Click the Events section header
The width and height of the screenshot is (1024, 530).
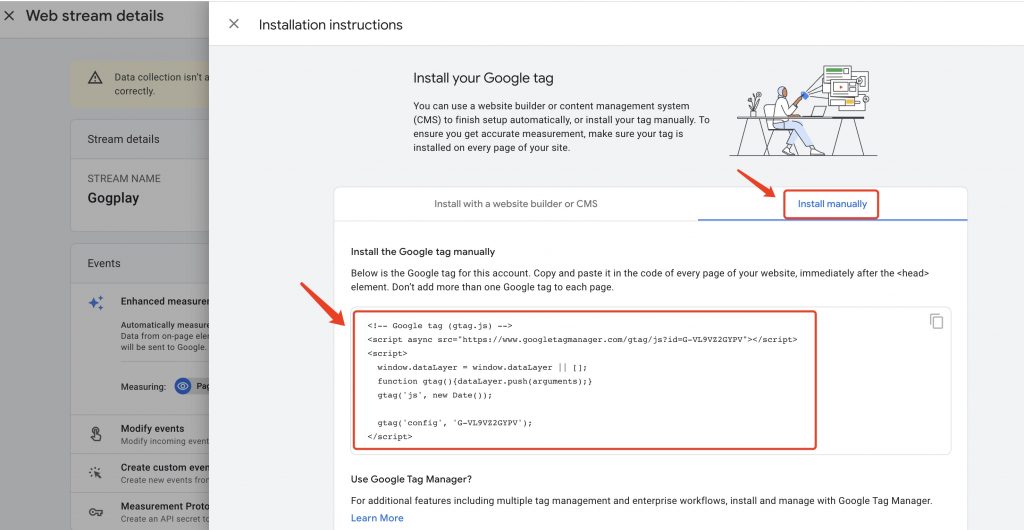[104, 263]
